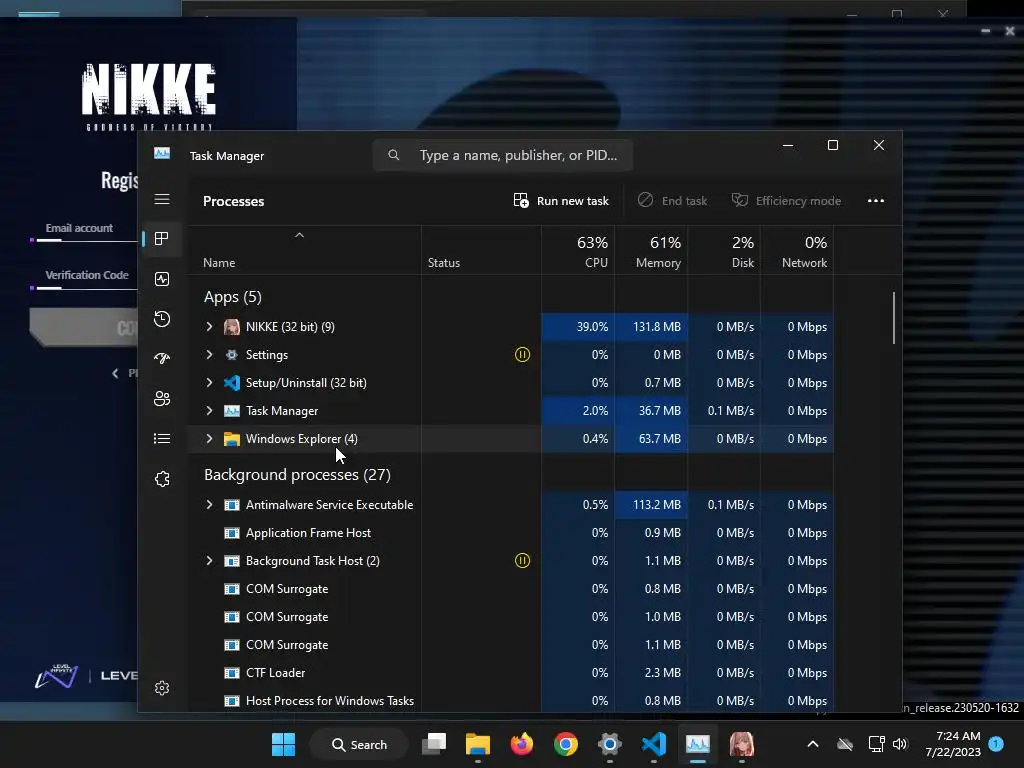1024x768 pixels.
Task: Click the NIKKE process avatar icon
Action: tap(232, 327)
